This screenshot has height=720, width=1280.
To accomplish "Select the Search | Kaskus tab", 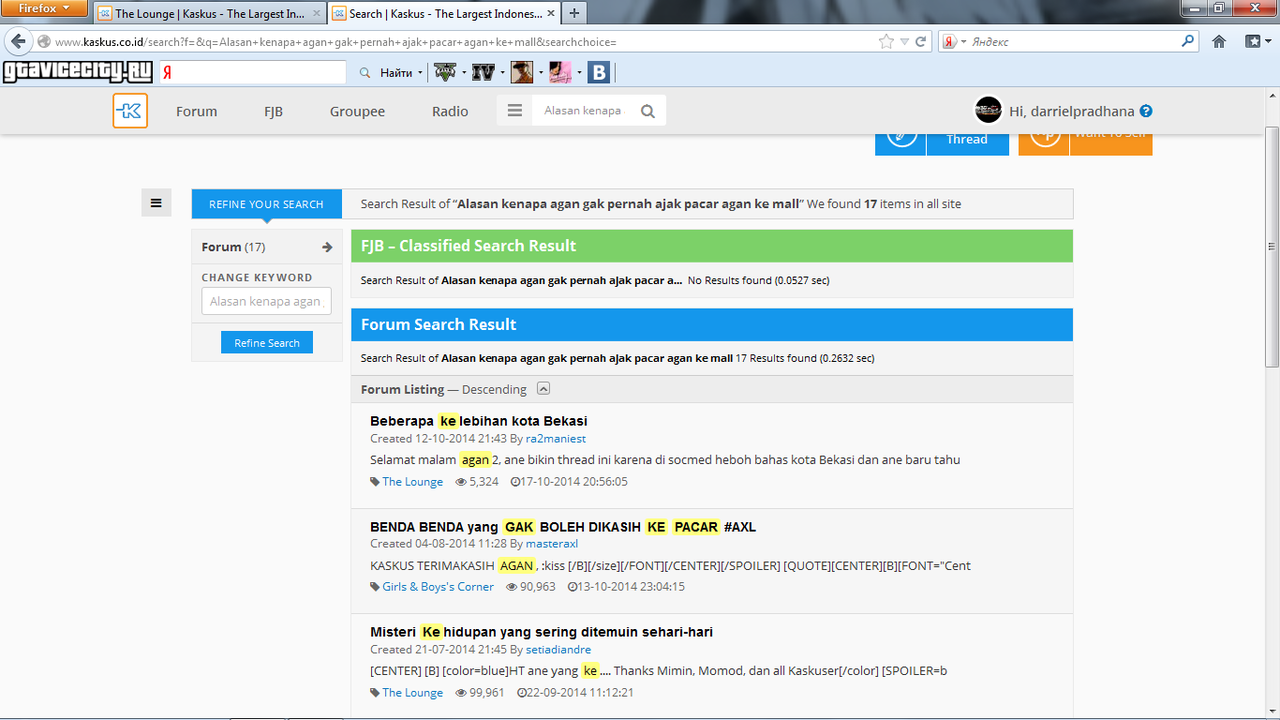I will coord(444,13).
